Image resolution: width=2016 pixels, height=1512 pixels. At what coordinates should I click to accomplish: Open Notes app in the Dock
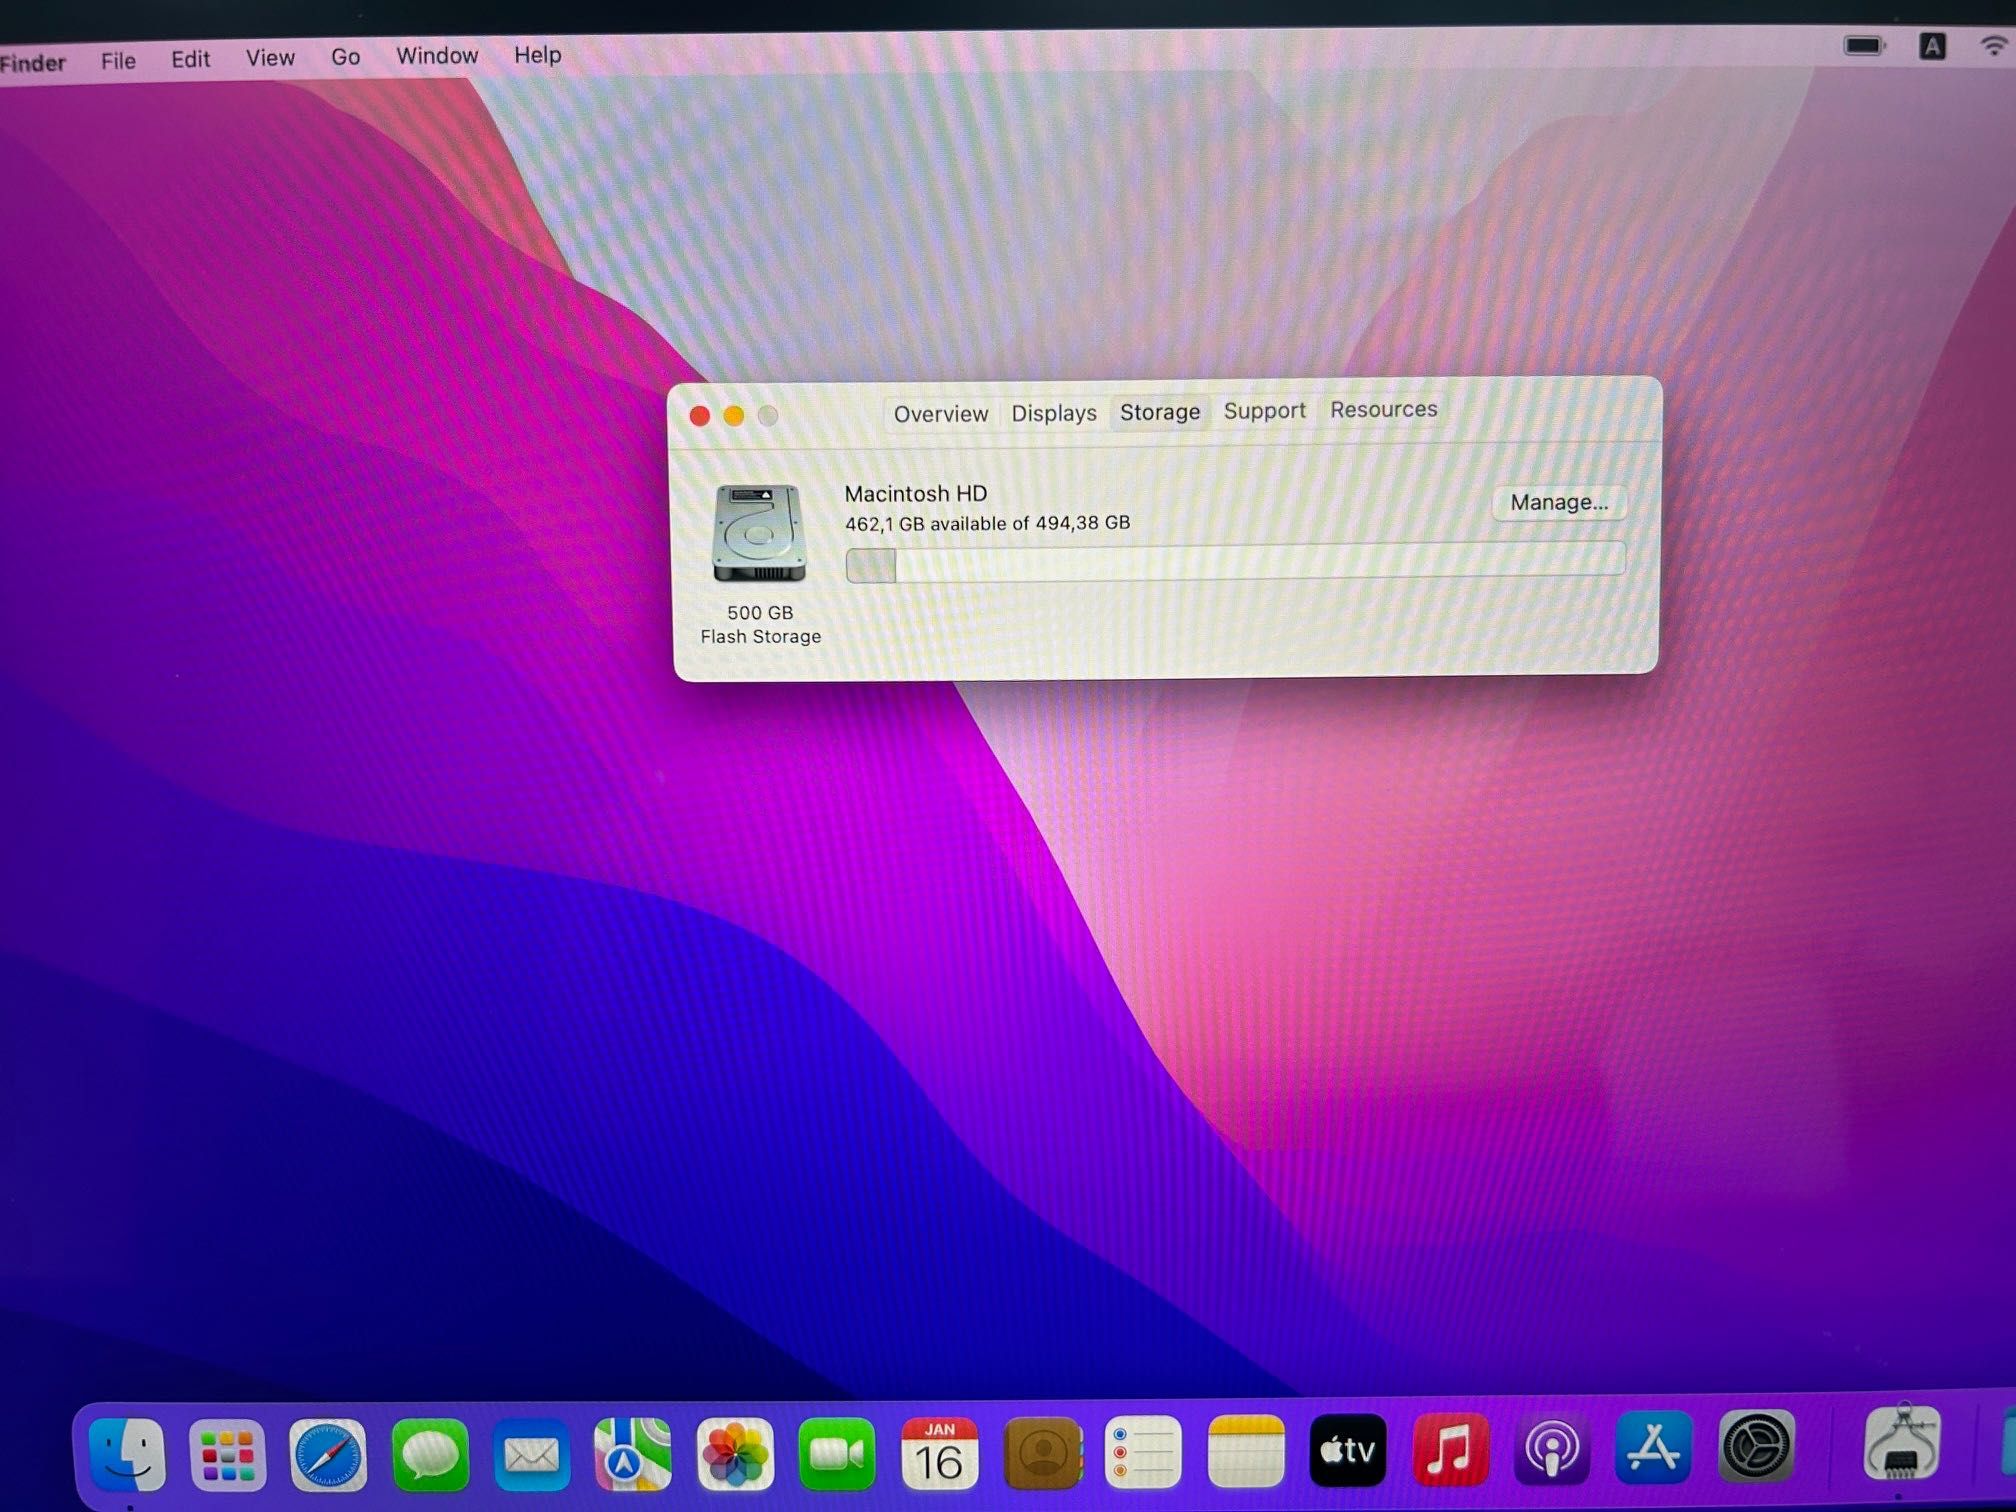[1246, 1451]
